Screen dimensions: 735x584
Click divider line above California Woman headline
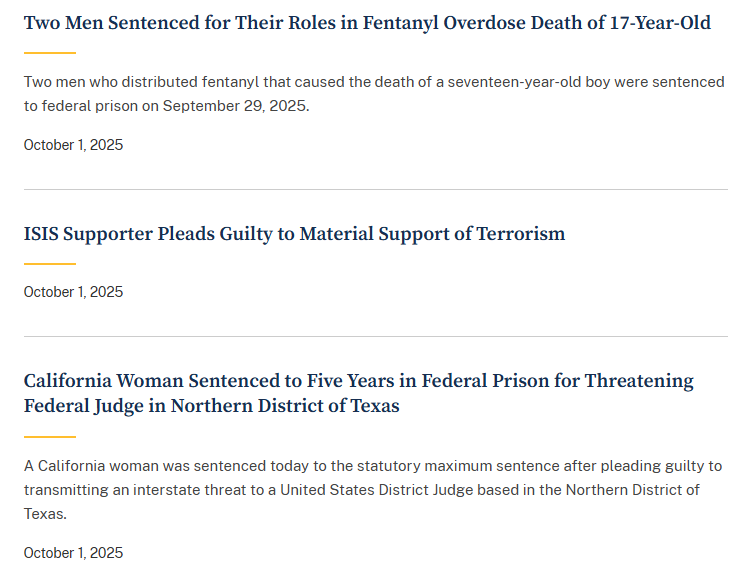(x=375, y=336)
